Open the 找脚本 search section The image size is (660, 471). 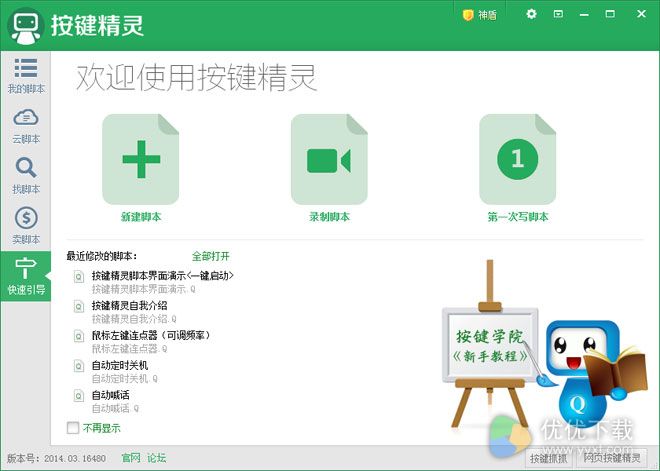pos(26,176)
